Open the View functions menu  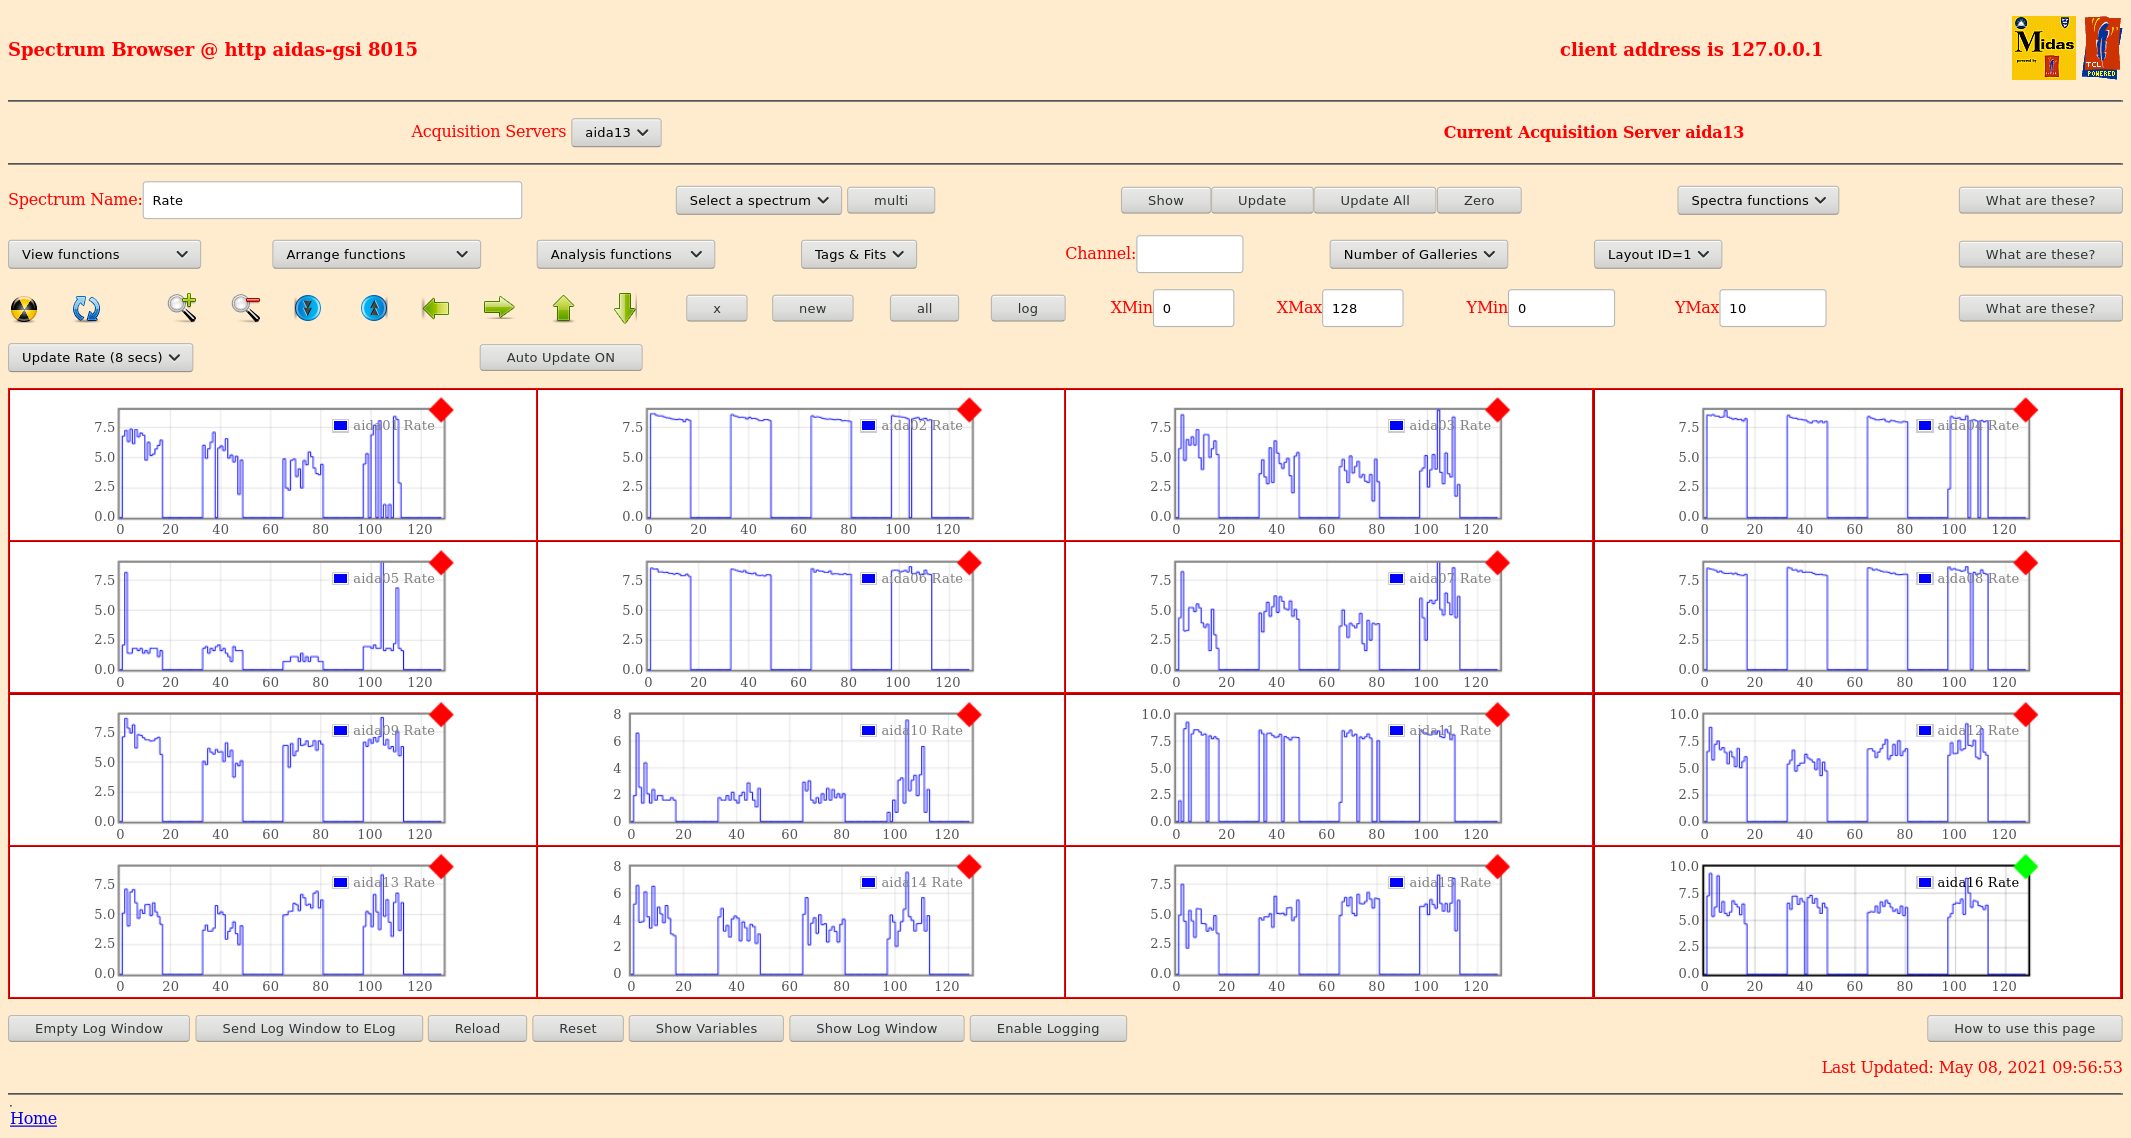click(x=104, y=254)
